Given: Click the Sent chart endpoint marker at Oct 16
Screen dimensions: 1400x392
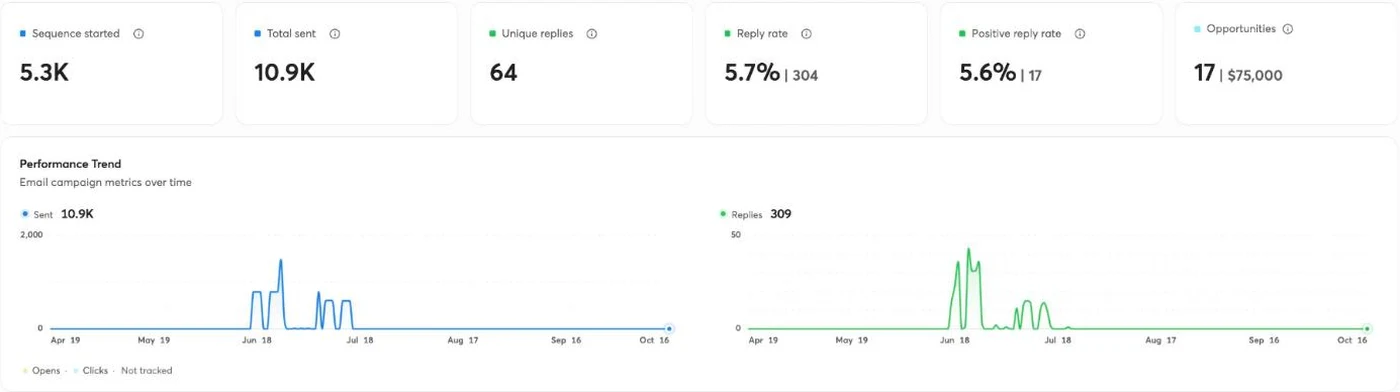Looking at the screenshot, I should pos(669,328).
